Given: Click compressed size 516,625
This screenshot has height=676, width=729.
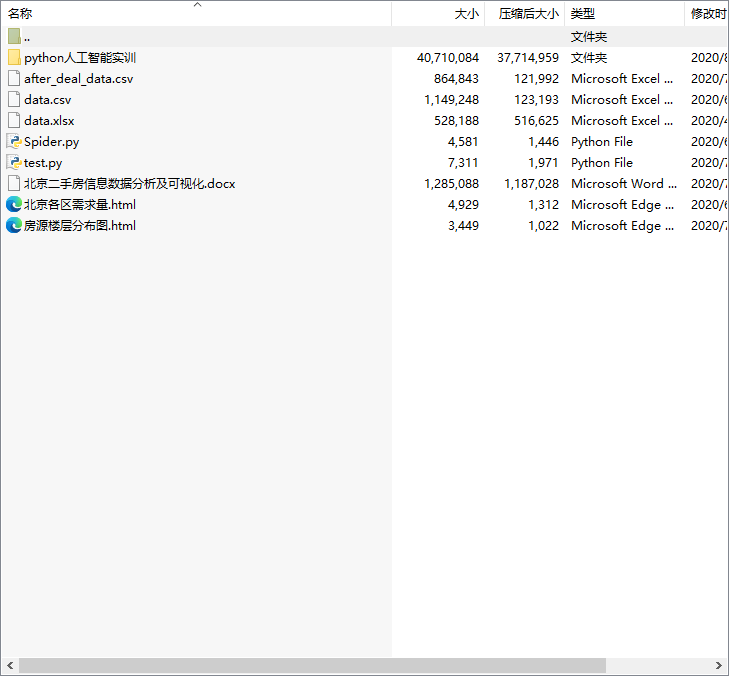Looking at the screenshot, I should click(x=536, y=120).
